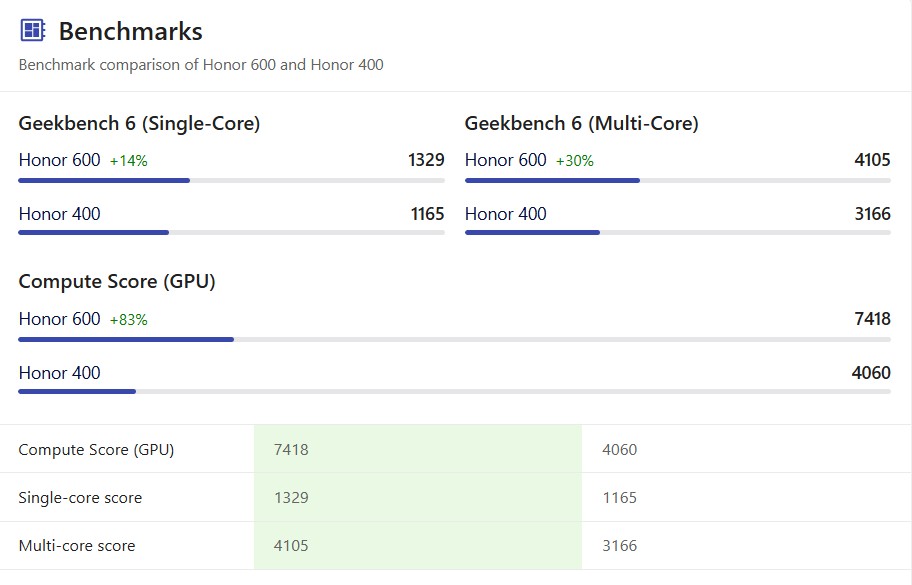Click the single-core score 1165 in chart
This screenshot has height=585, width=912.
coord(427,214)
